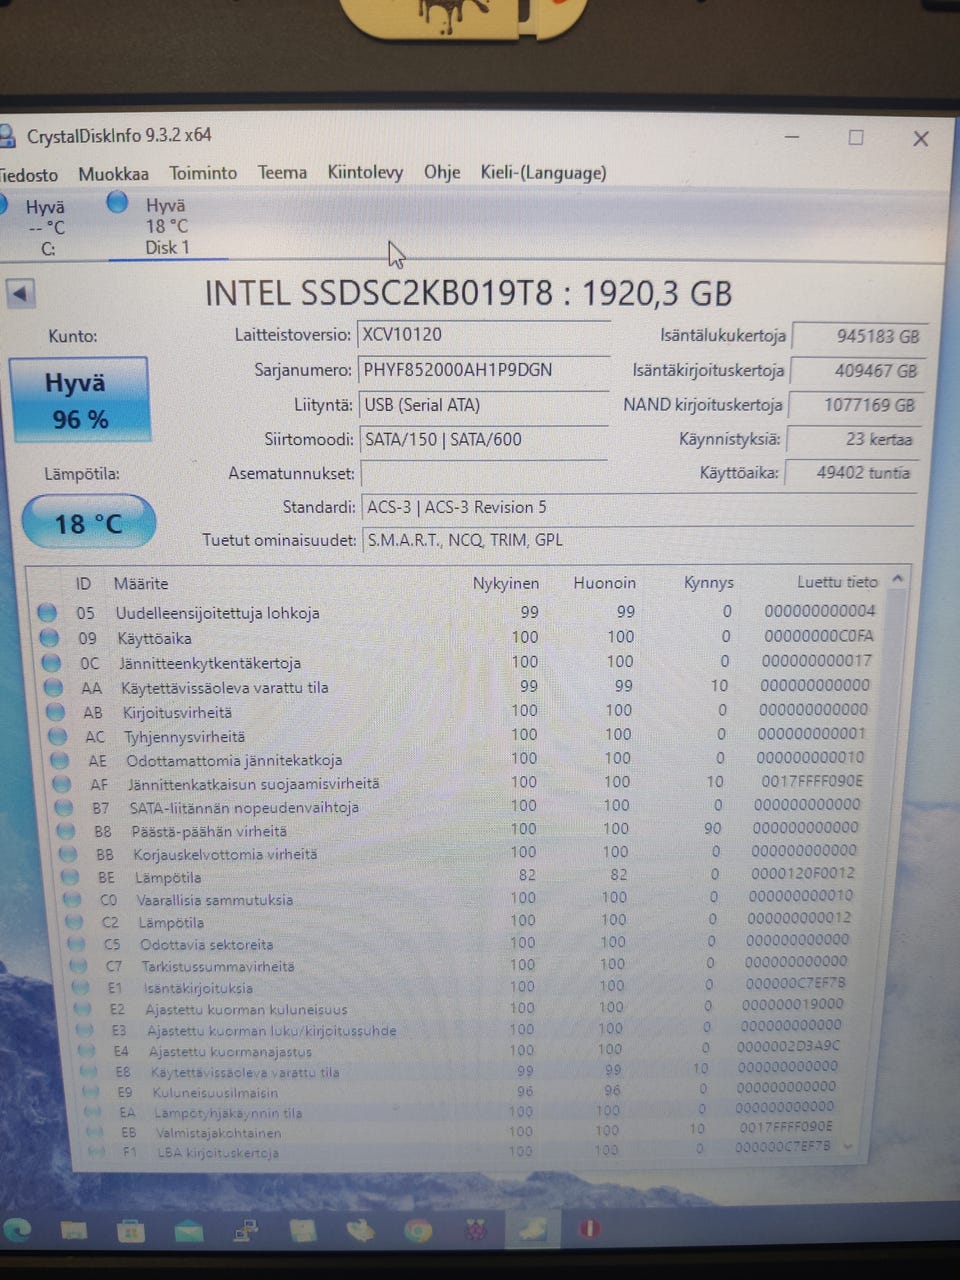Click the previous disk arrow button
The height and width of the screenshot is (1280, 960).
20,294
